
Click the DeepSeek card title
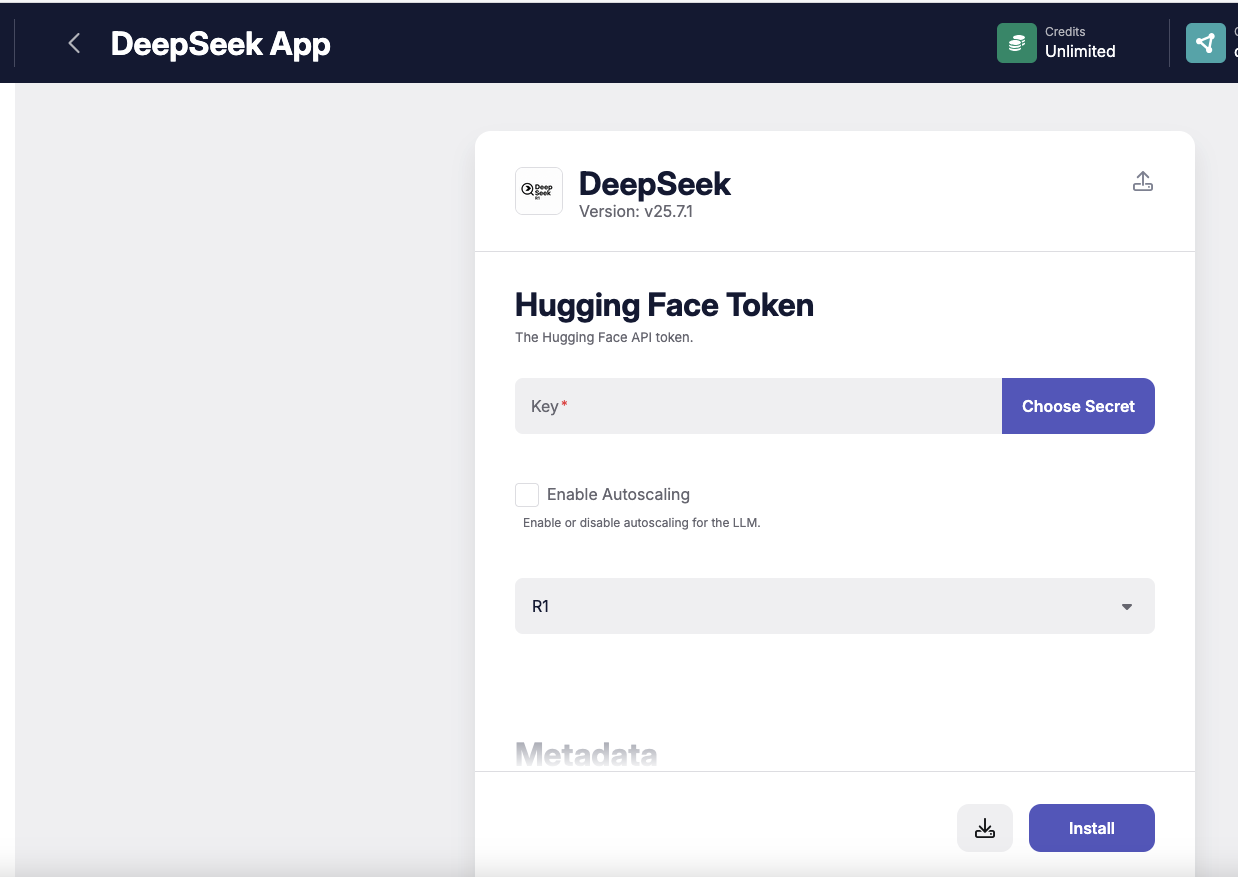pos(655,184)
